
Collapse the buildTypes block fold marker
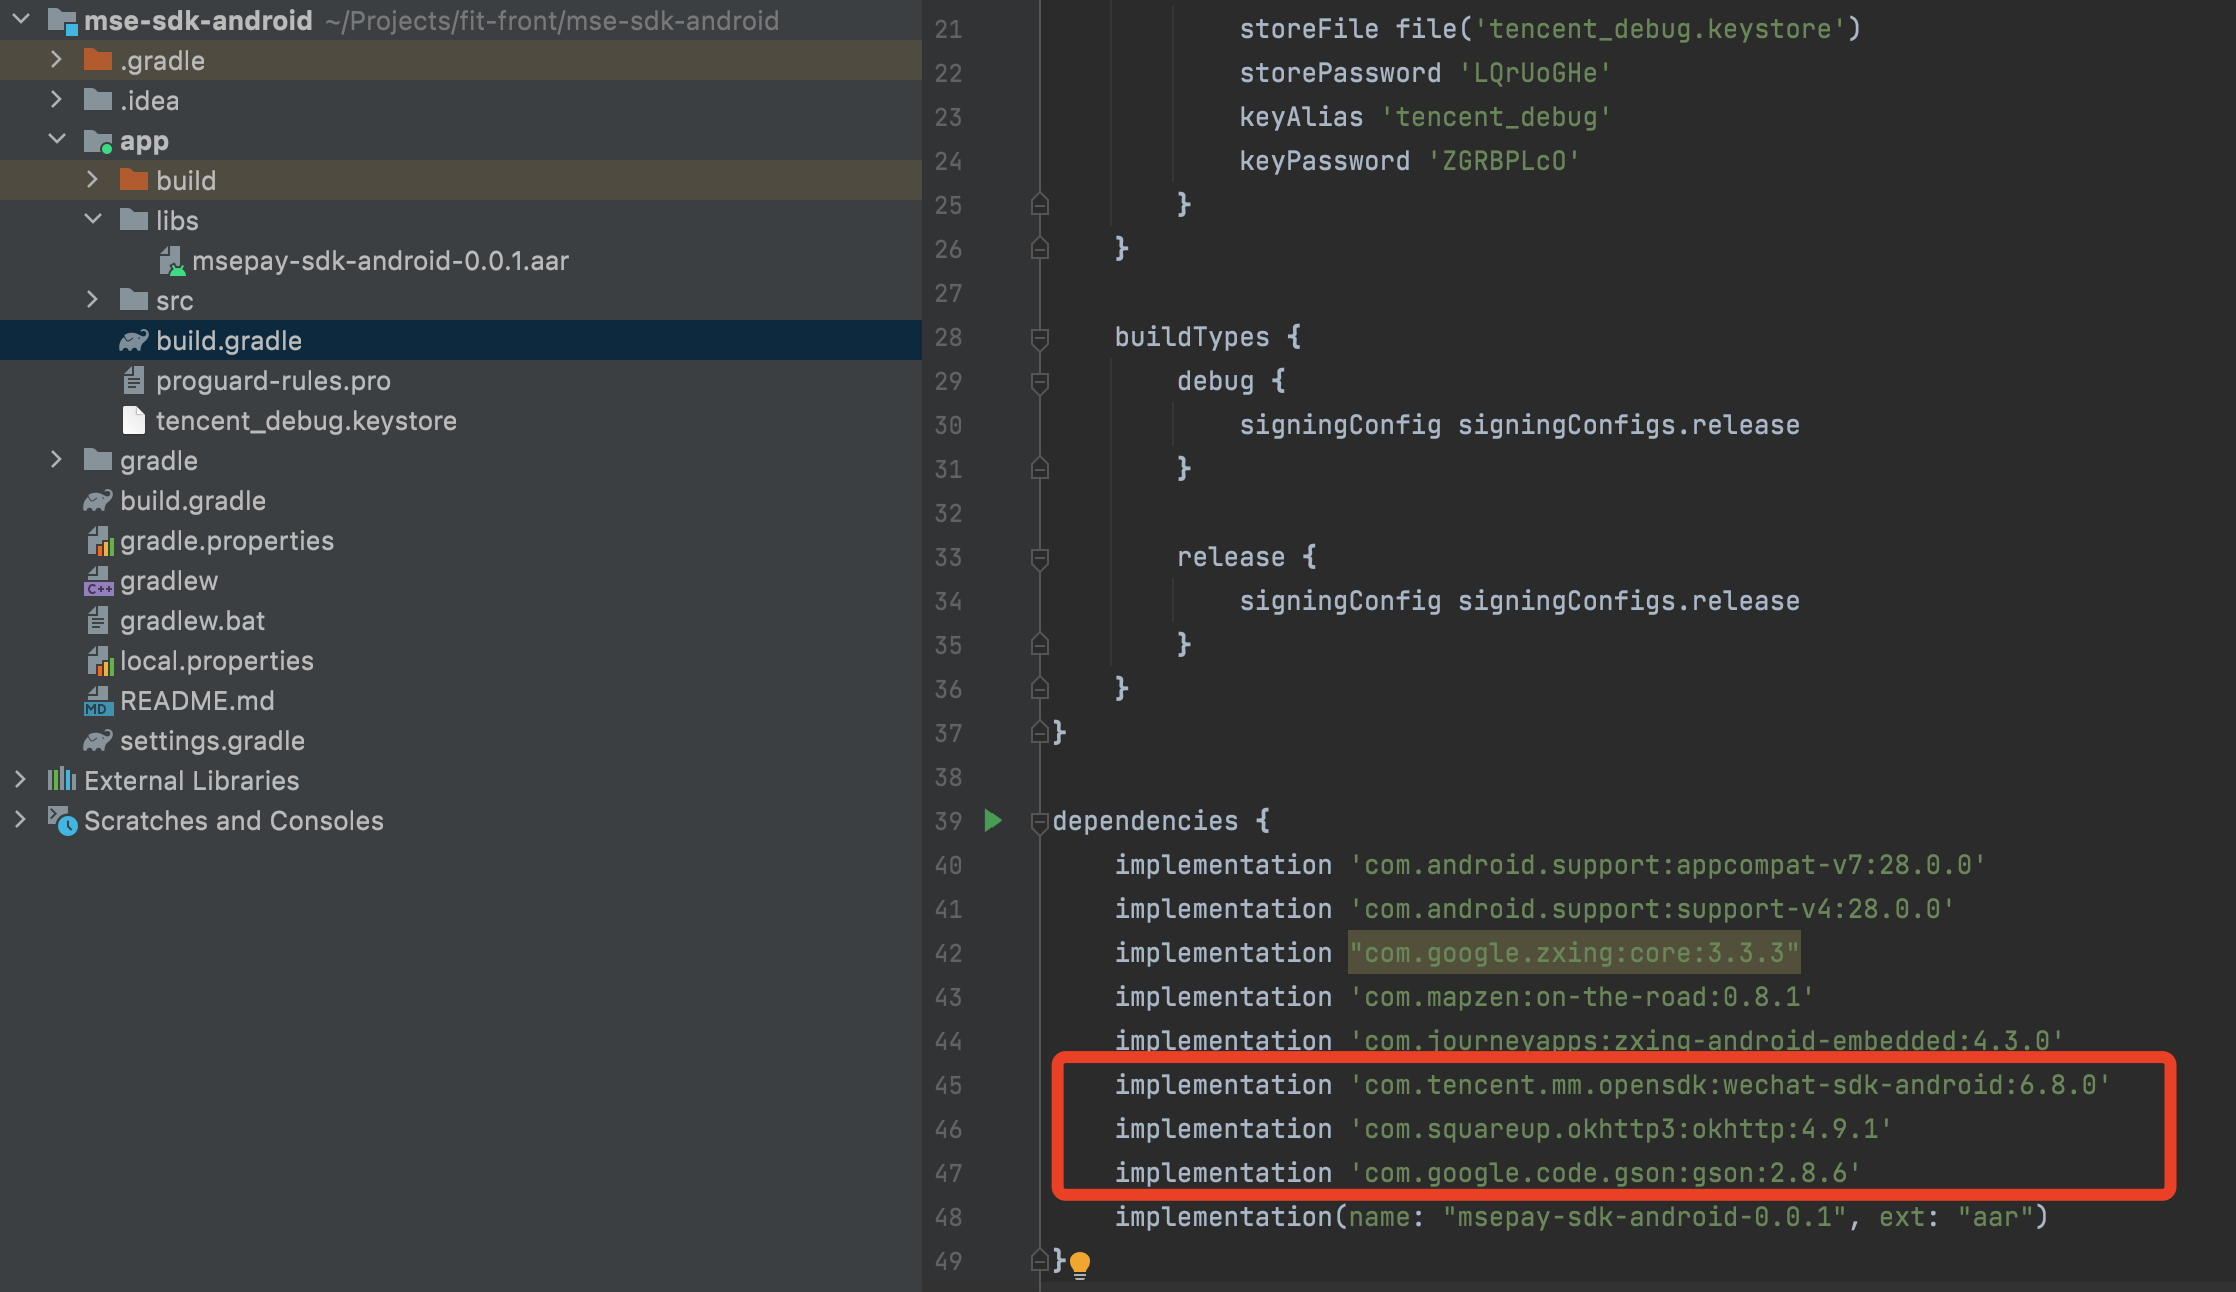[x=1039, y=338]
